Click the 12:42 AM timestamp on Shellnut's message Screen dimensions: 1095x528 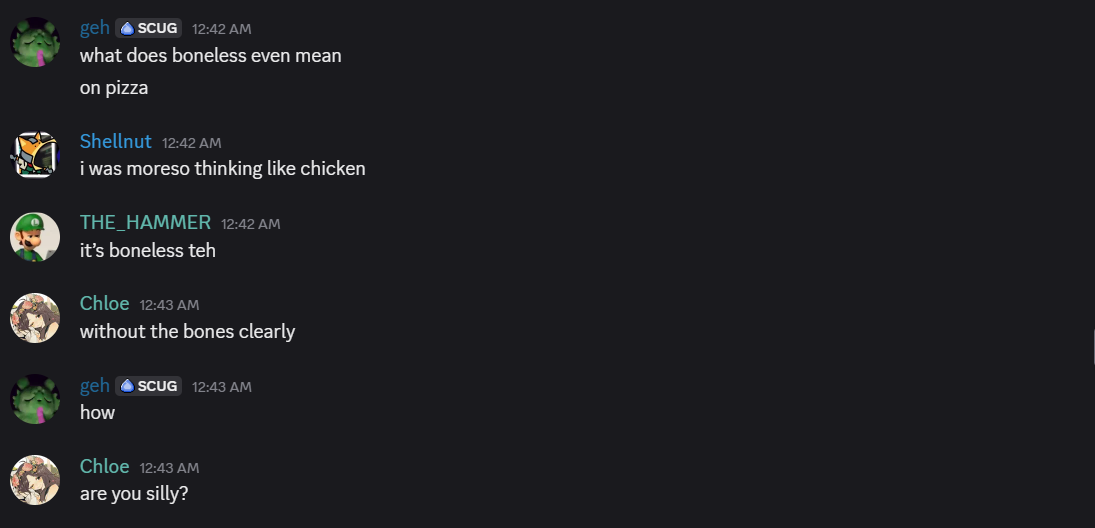[x=191, y=143]
